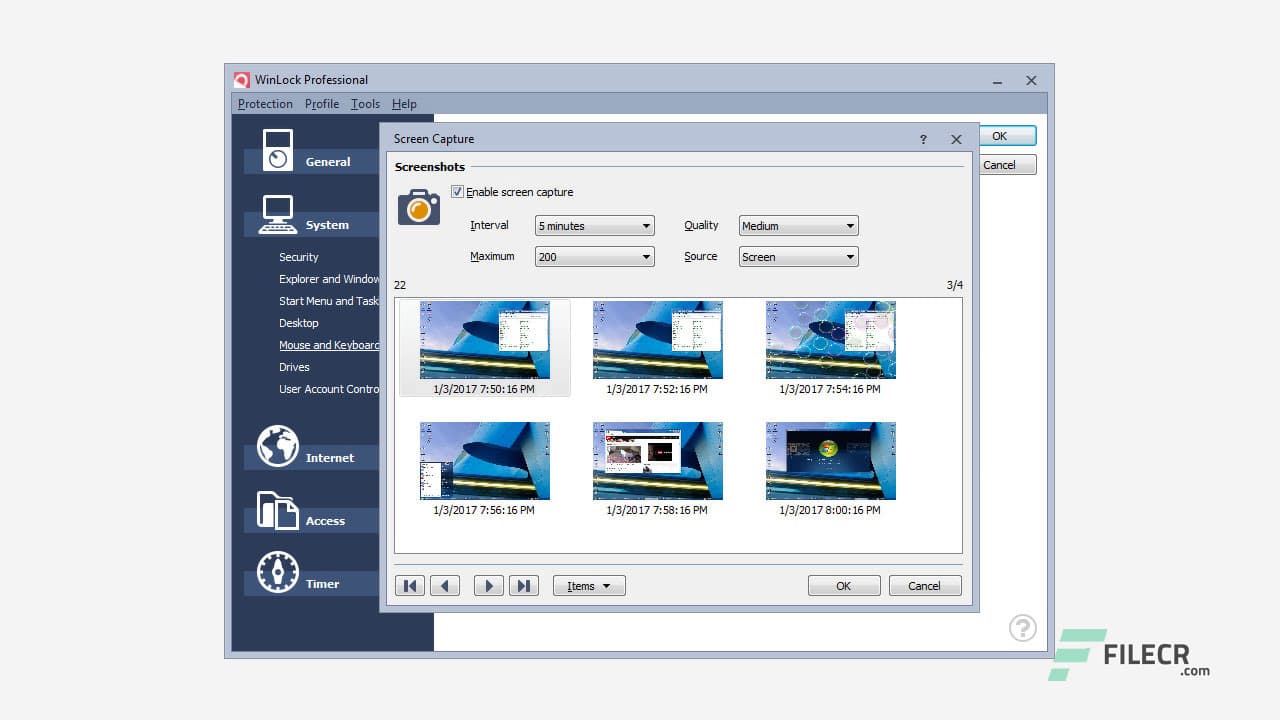
Task: Click the Internet globe icon
Action: (x=277, y=446)
